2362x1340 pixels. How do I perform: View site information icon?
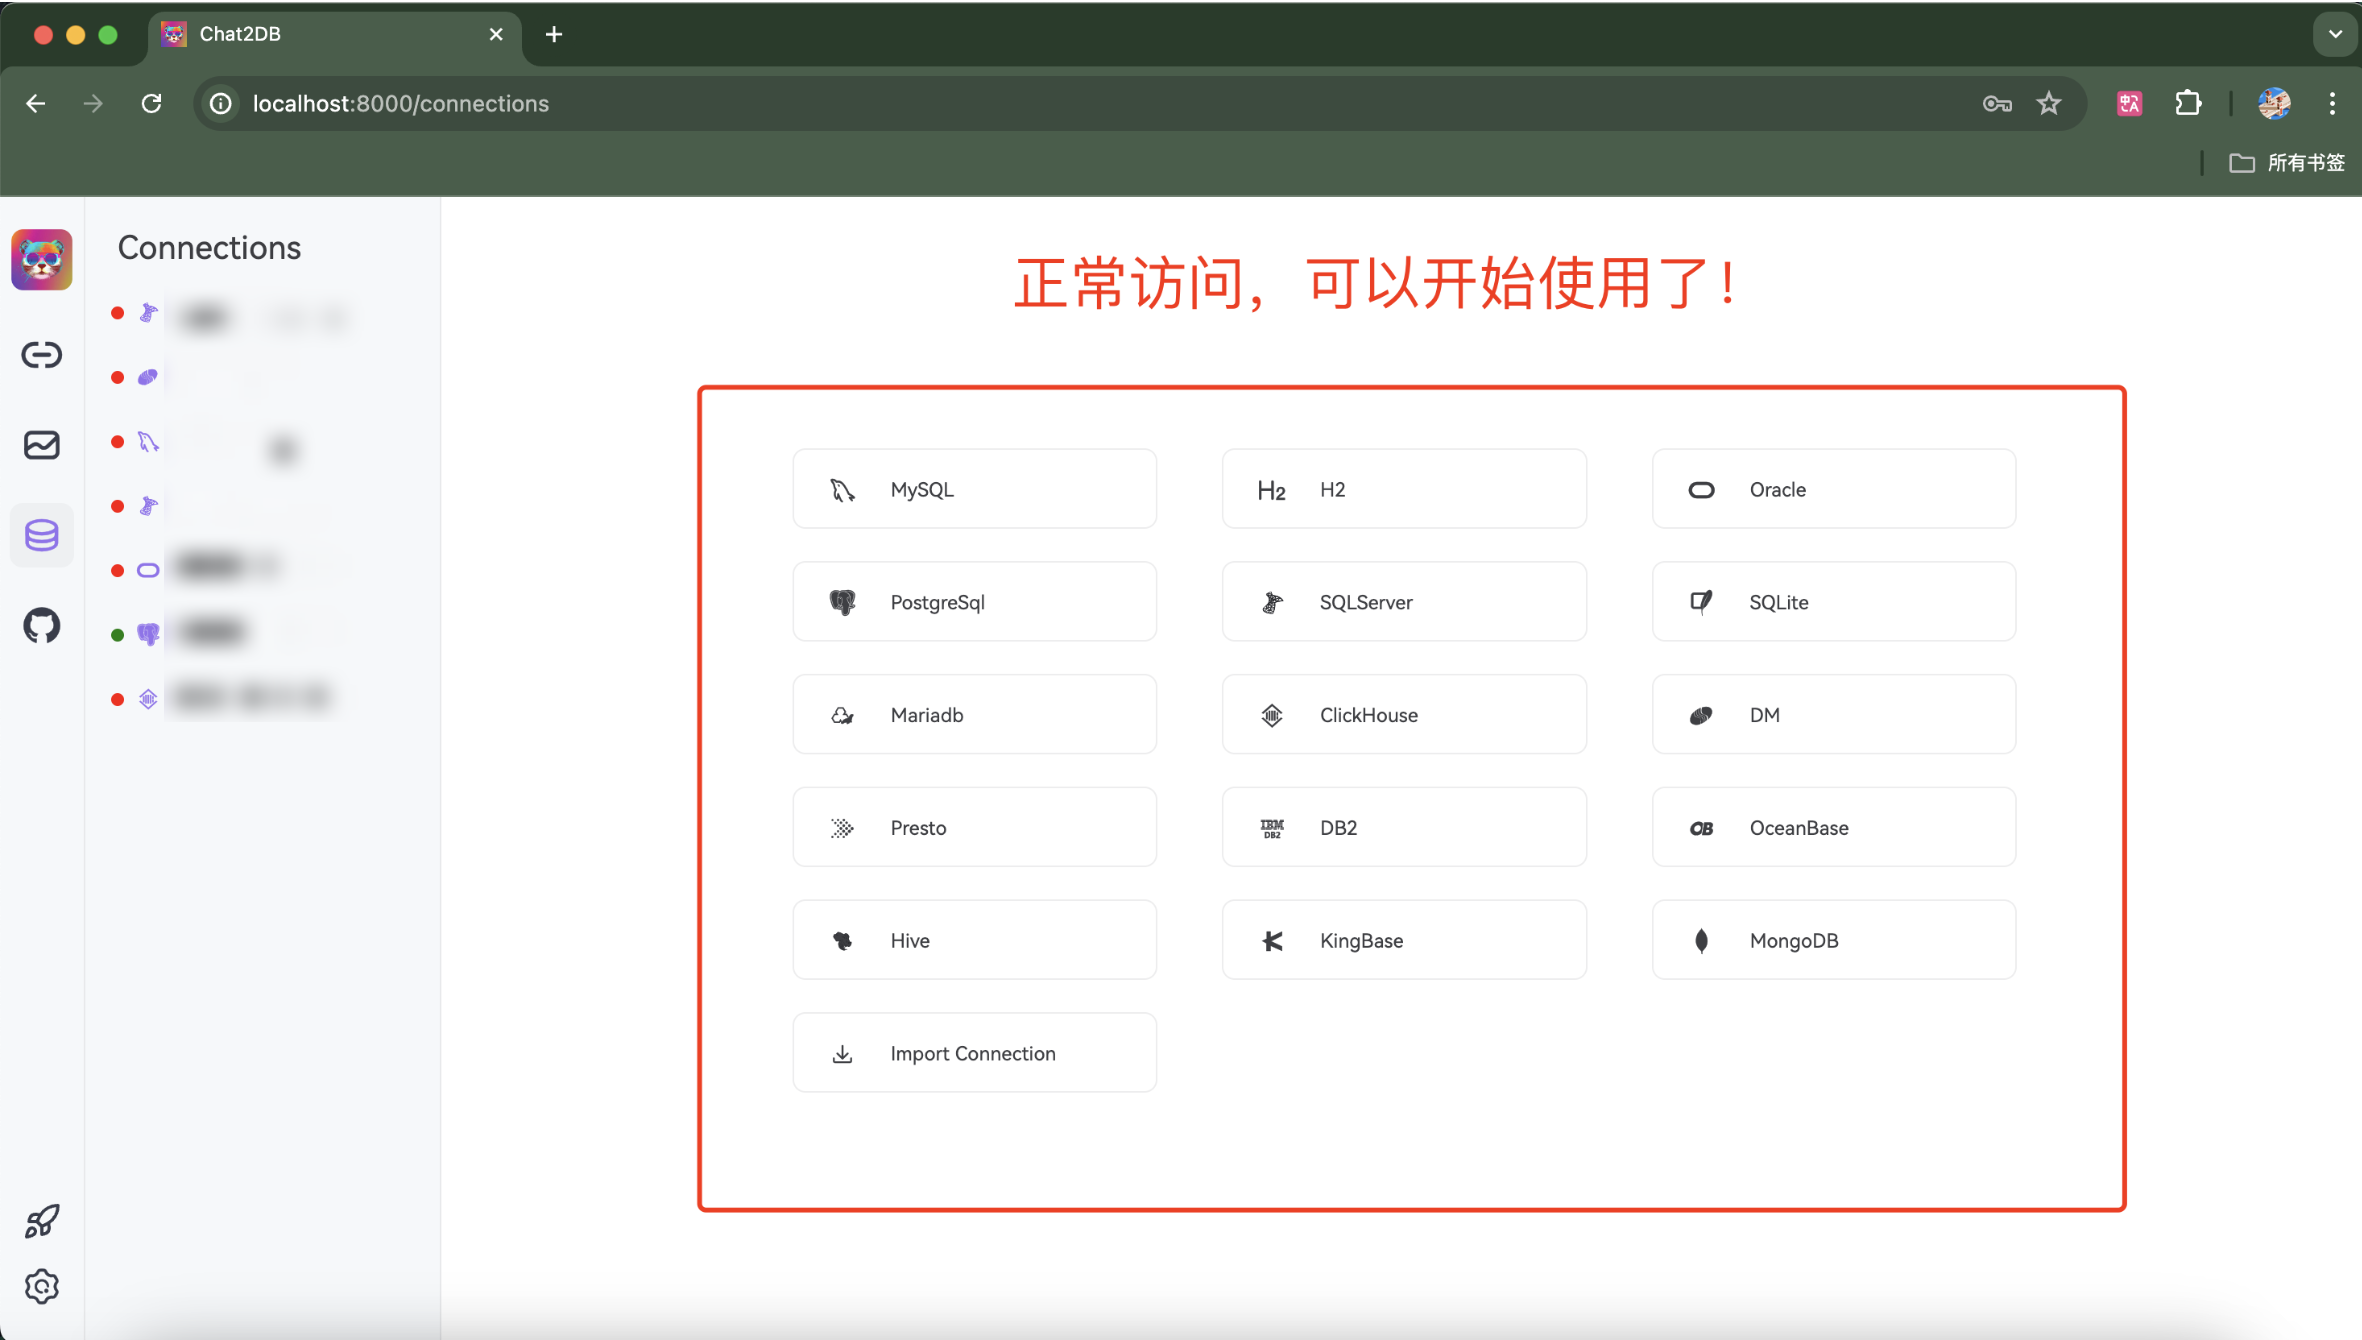click(221, 103)
